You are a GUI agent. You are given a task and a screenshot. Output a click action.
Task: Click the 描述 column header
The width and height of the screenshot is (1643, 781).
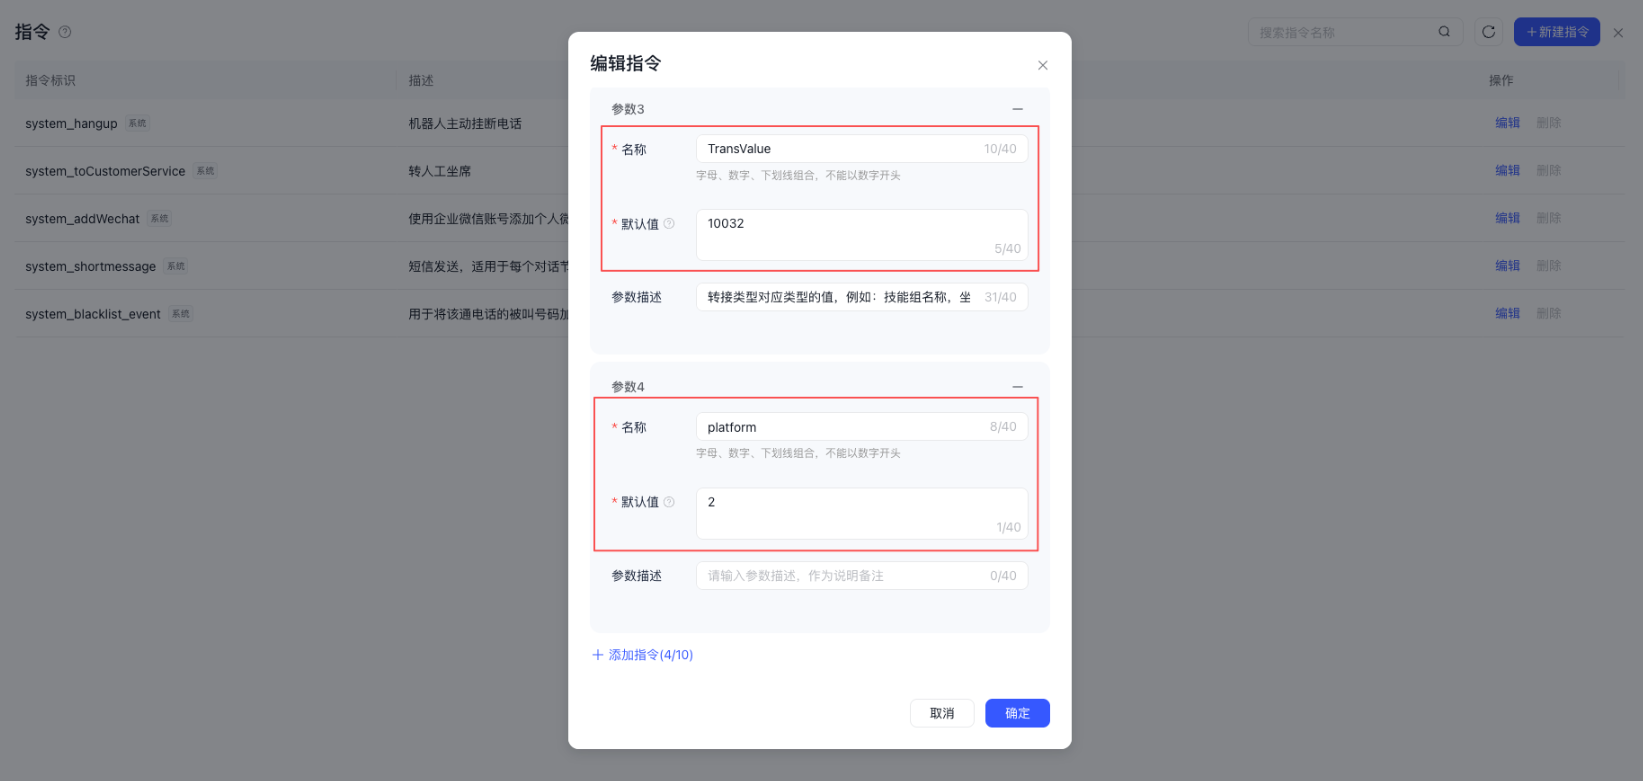pos(421,80)
